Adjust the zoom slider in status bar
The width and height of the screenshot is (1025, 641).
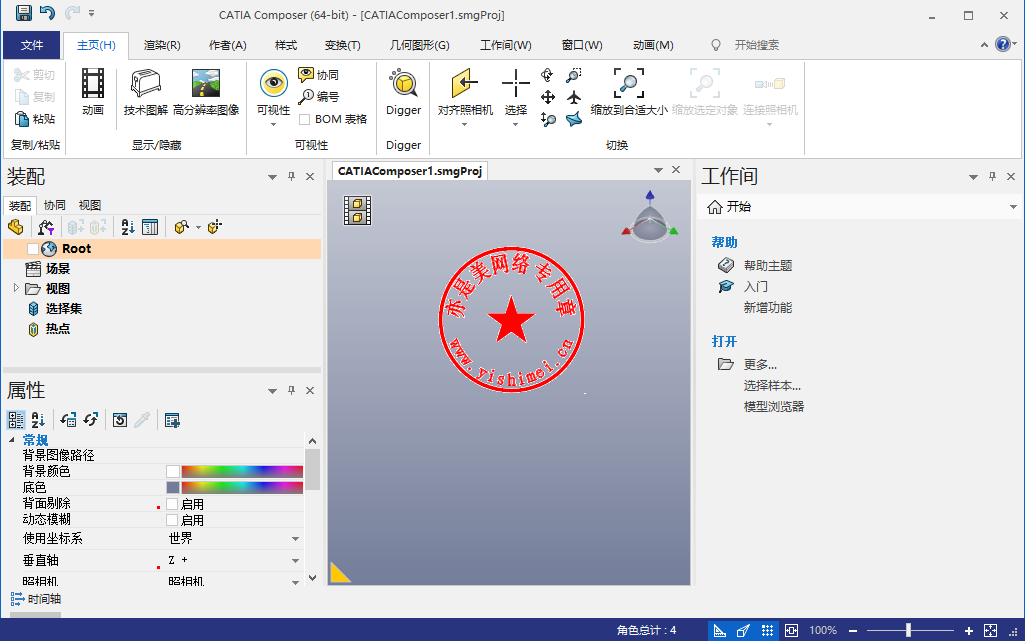[908, 631]
